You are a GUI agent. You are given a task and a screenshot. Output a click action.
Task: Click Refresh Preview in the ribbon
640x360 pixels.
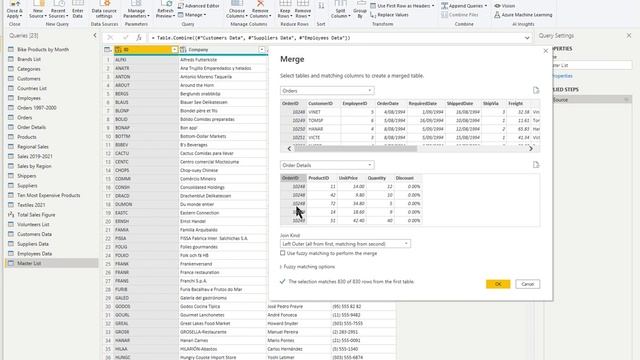(165, 9)
